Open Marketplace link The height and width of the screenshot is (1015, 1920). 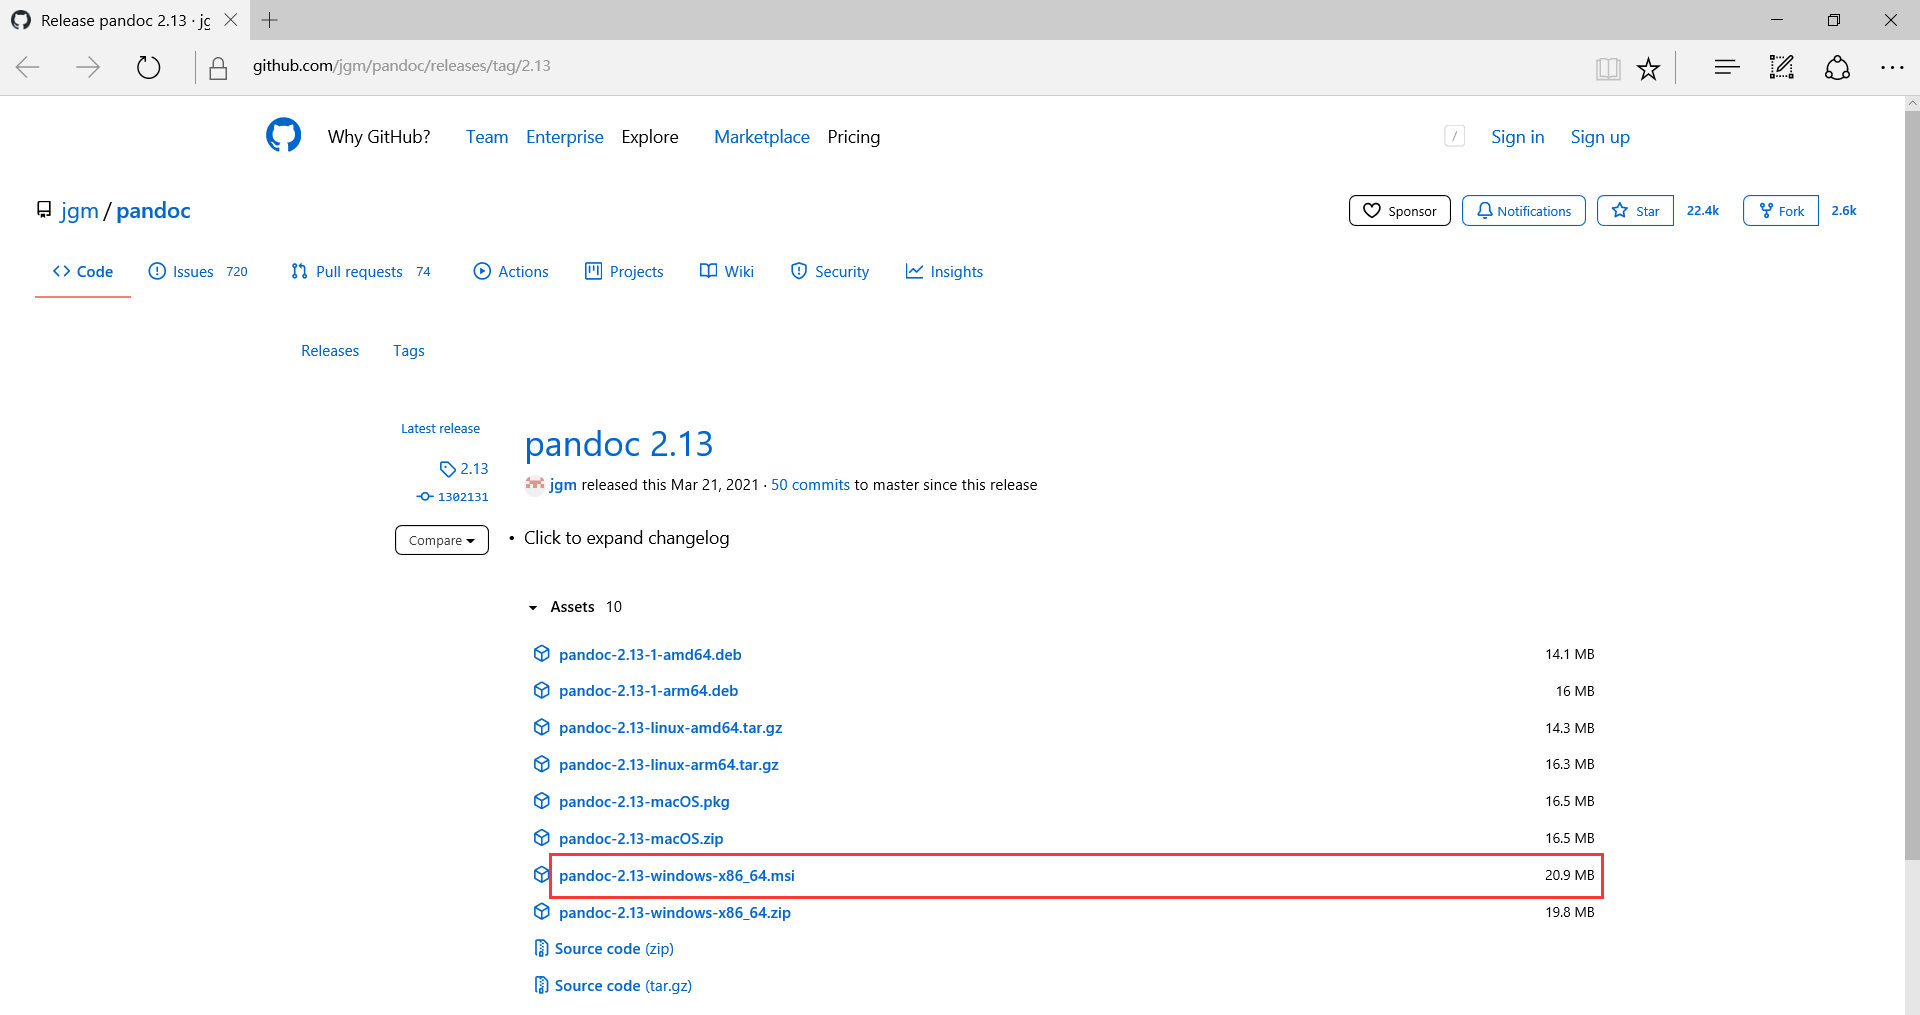(x=762, y=137)
